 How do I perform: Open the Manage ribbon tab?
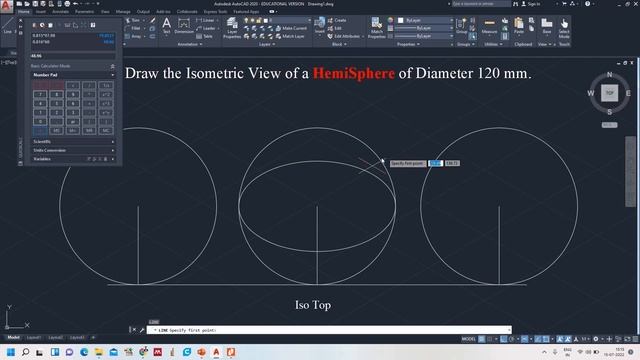point(123,11)
